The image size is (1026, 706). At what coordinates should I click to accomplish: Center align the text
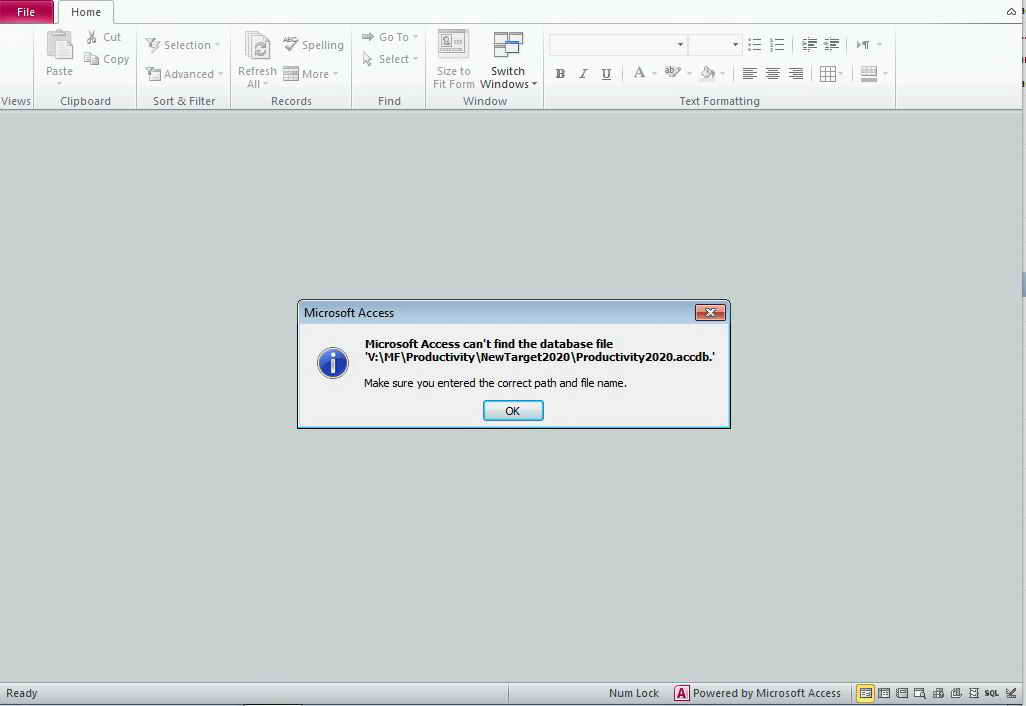click(x=773, y=74)
